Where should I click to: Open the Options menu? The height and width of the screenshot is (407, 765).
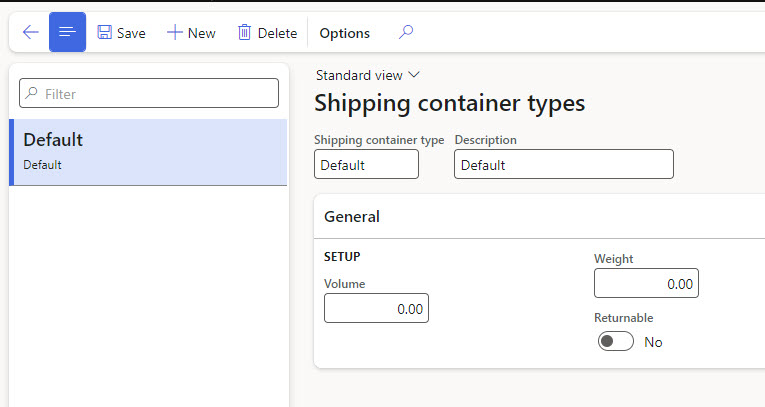344,33
